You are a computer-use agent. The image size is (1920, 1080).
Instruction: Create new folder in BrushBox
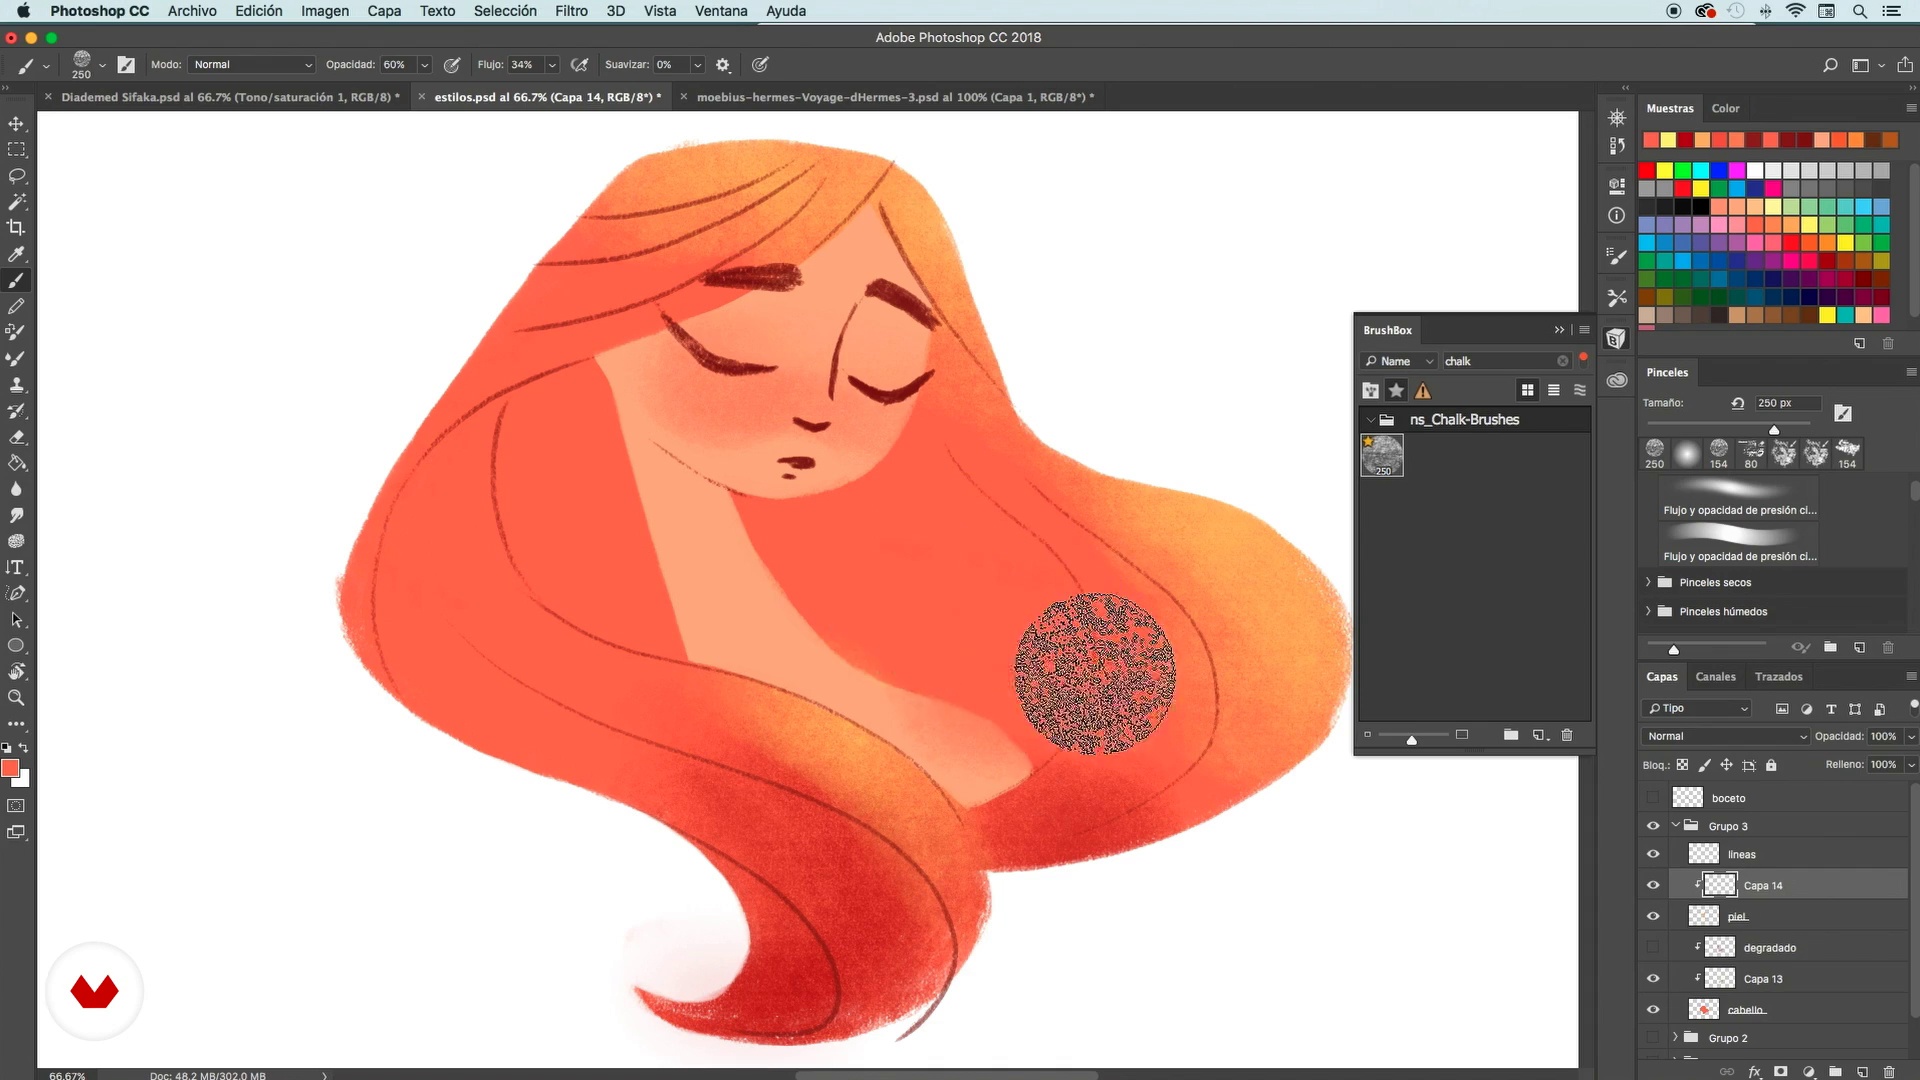[x=1511, y=735]
